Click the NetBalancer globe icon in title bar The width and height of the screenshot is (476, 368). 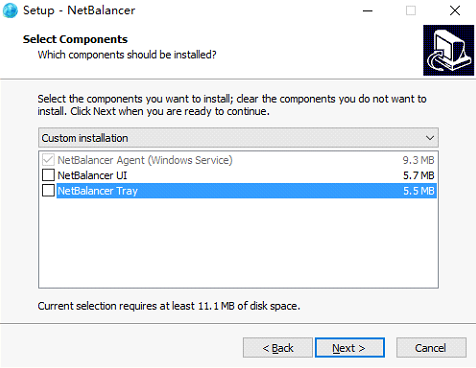10,10
